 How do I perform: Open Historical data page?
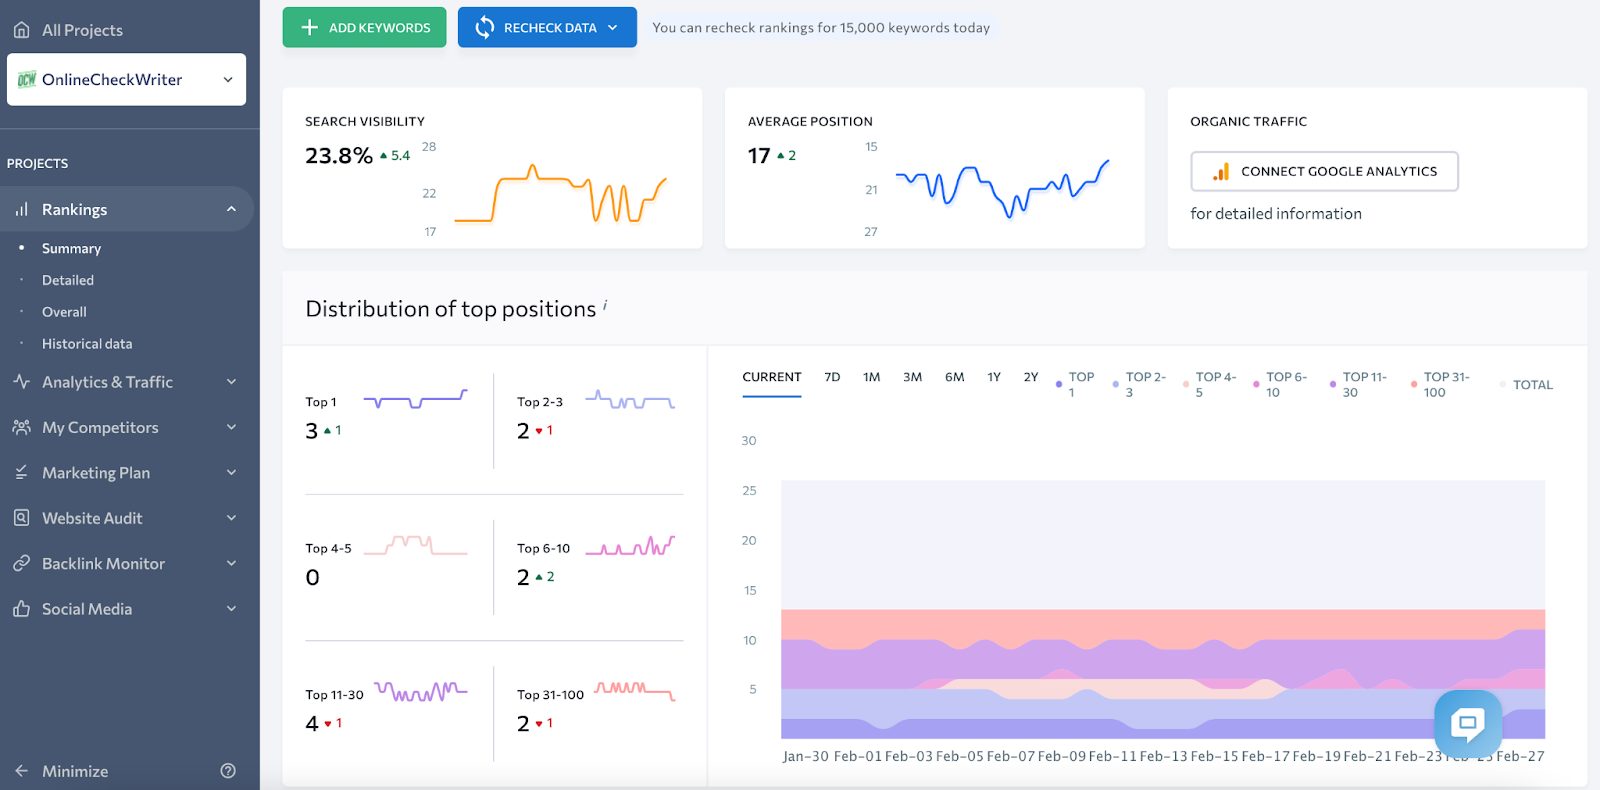87,343
